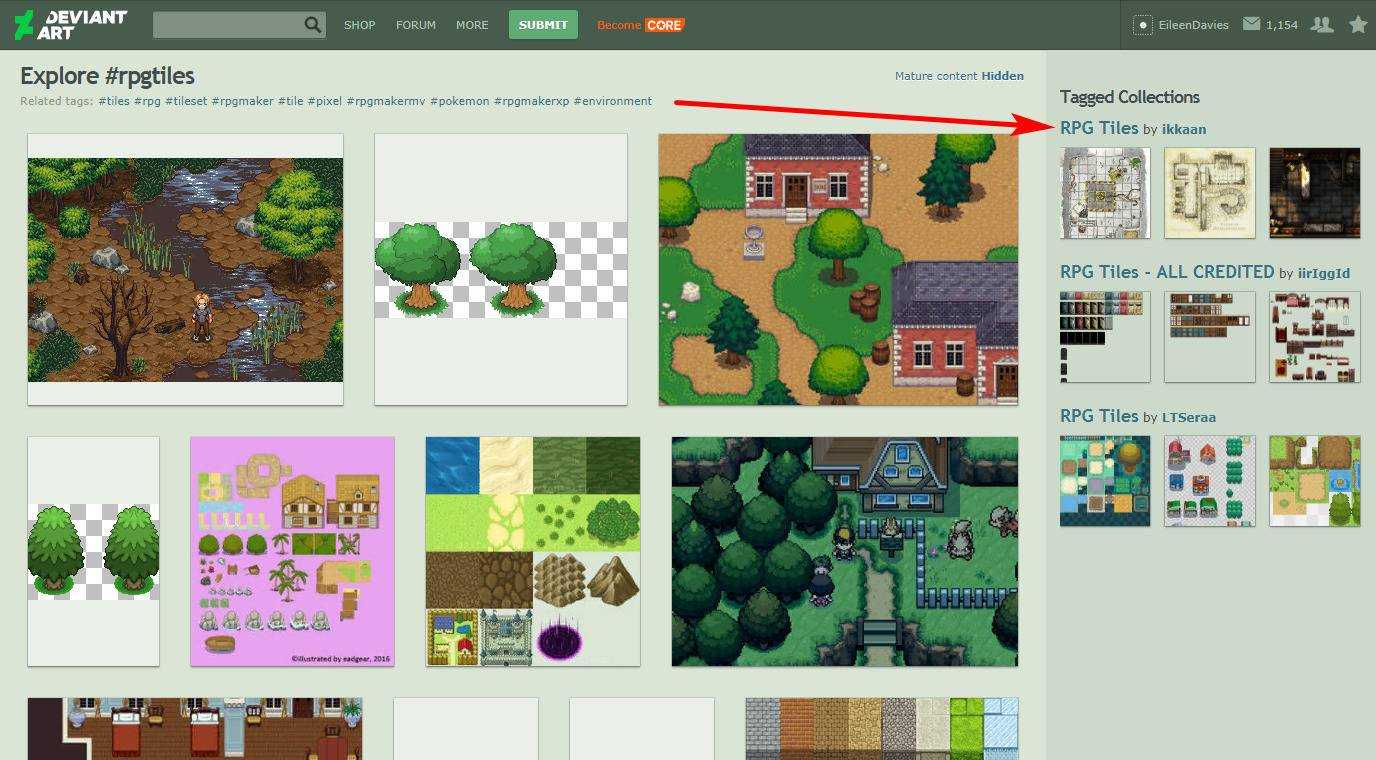Open the messages envelope icon
This screenshot has height=760, width=1376.
pyautogui.click(x=1251, y=24)
